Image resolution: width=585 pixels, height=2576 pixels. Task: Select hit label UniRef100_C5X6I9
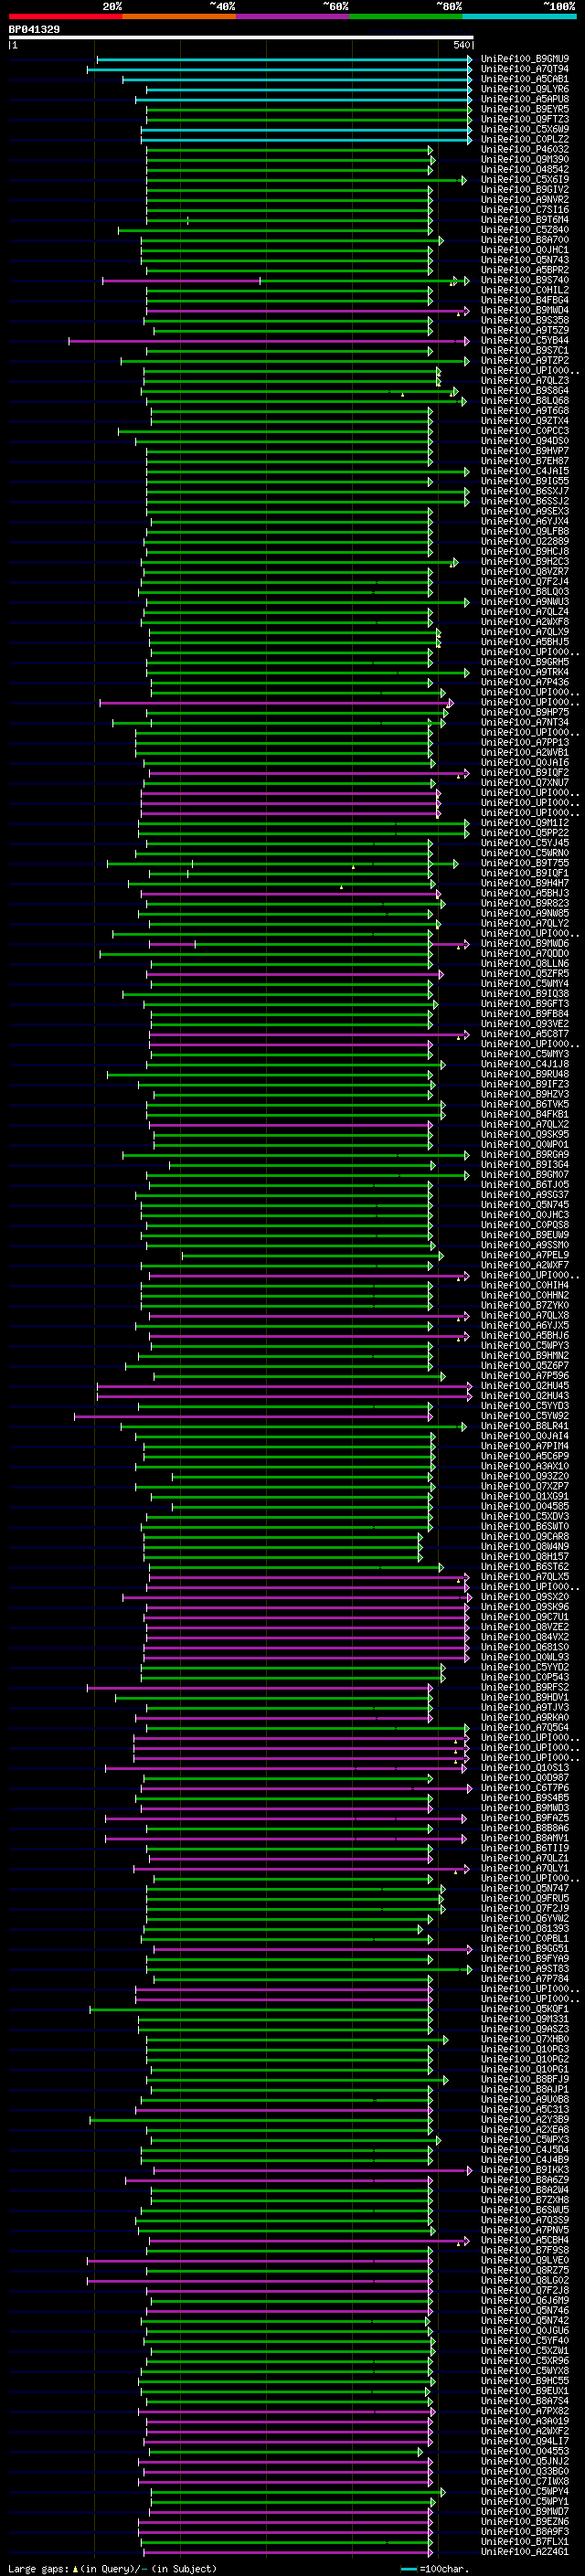tap(525, 179)
